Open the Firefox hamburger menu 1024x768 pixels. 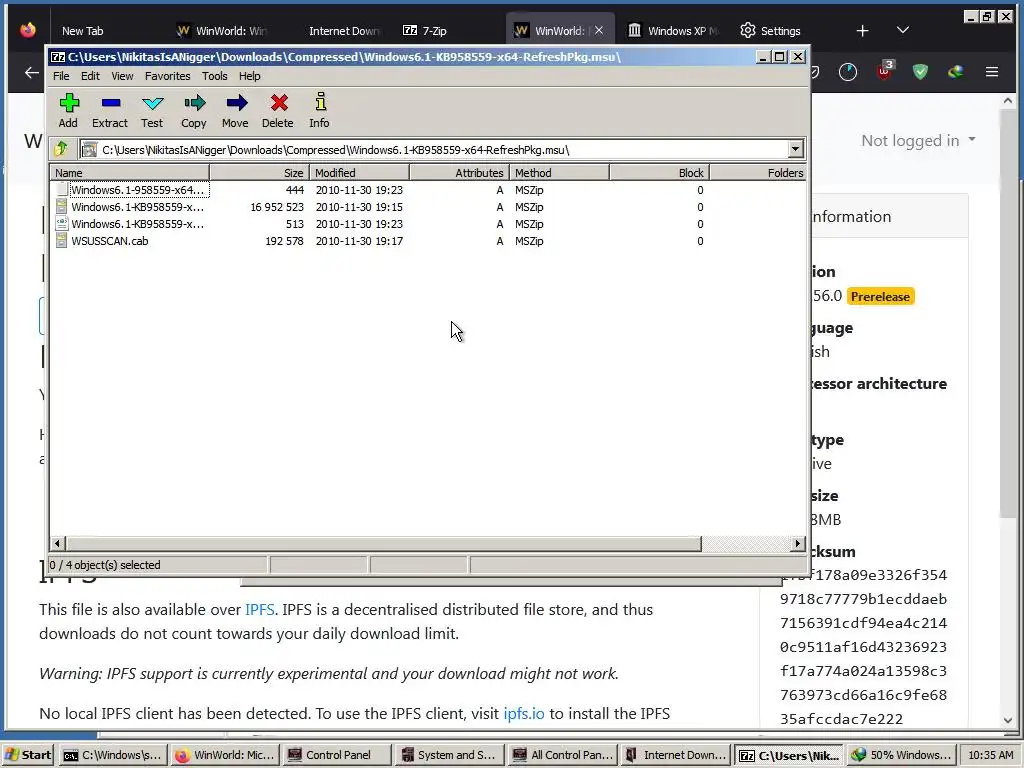coord(991,72)
